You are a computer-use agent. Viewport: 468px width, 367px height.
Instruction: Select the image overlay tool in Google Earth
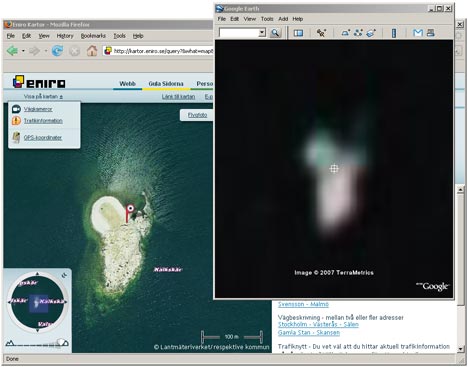371,33
